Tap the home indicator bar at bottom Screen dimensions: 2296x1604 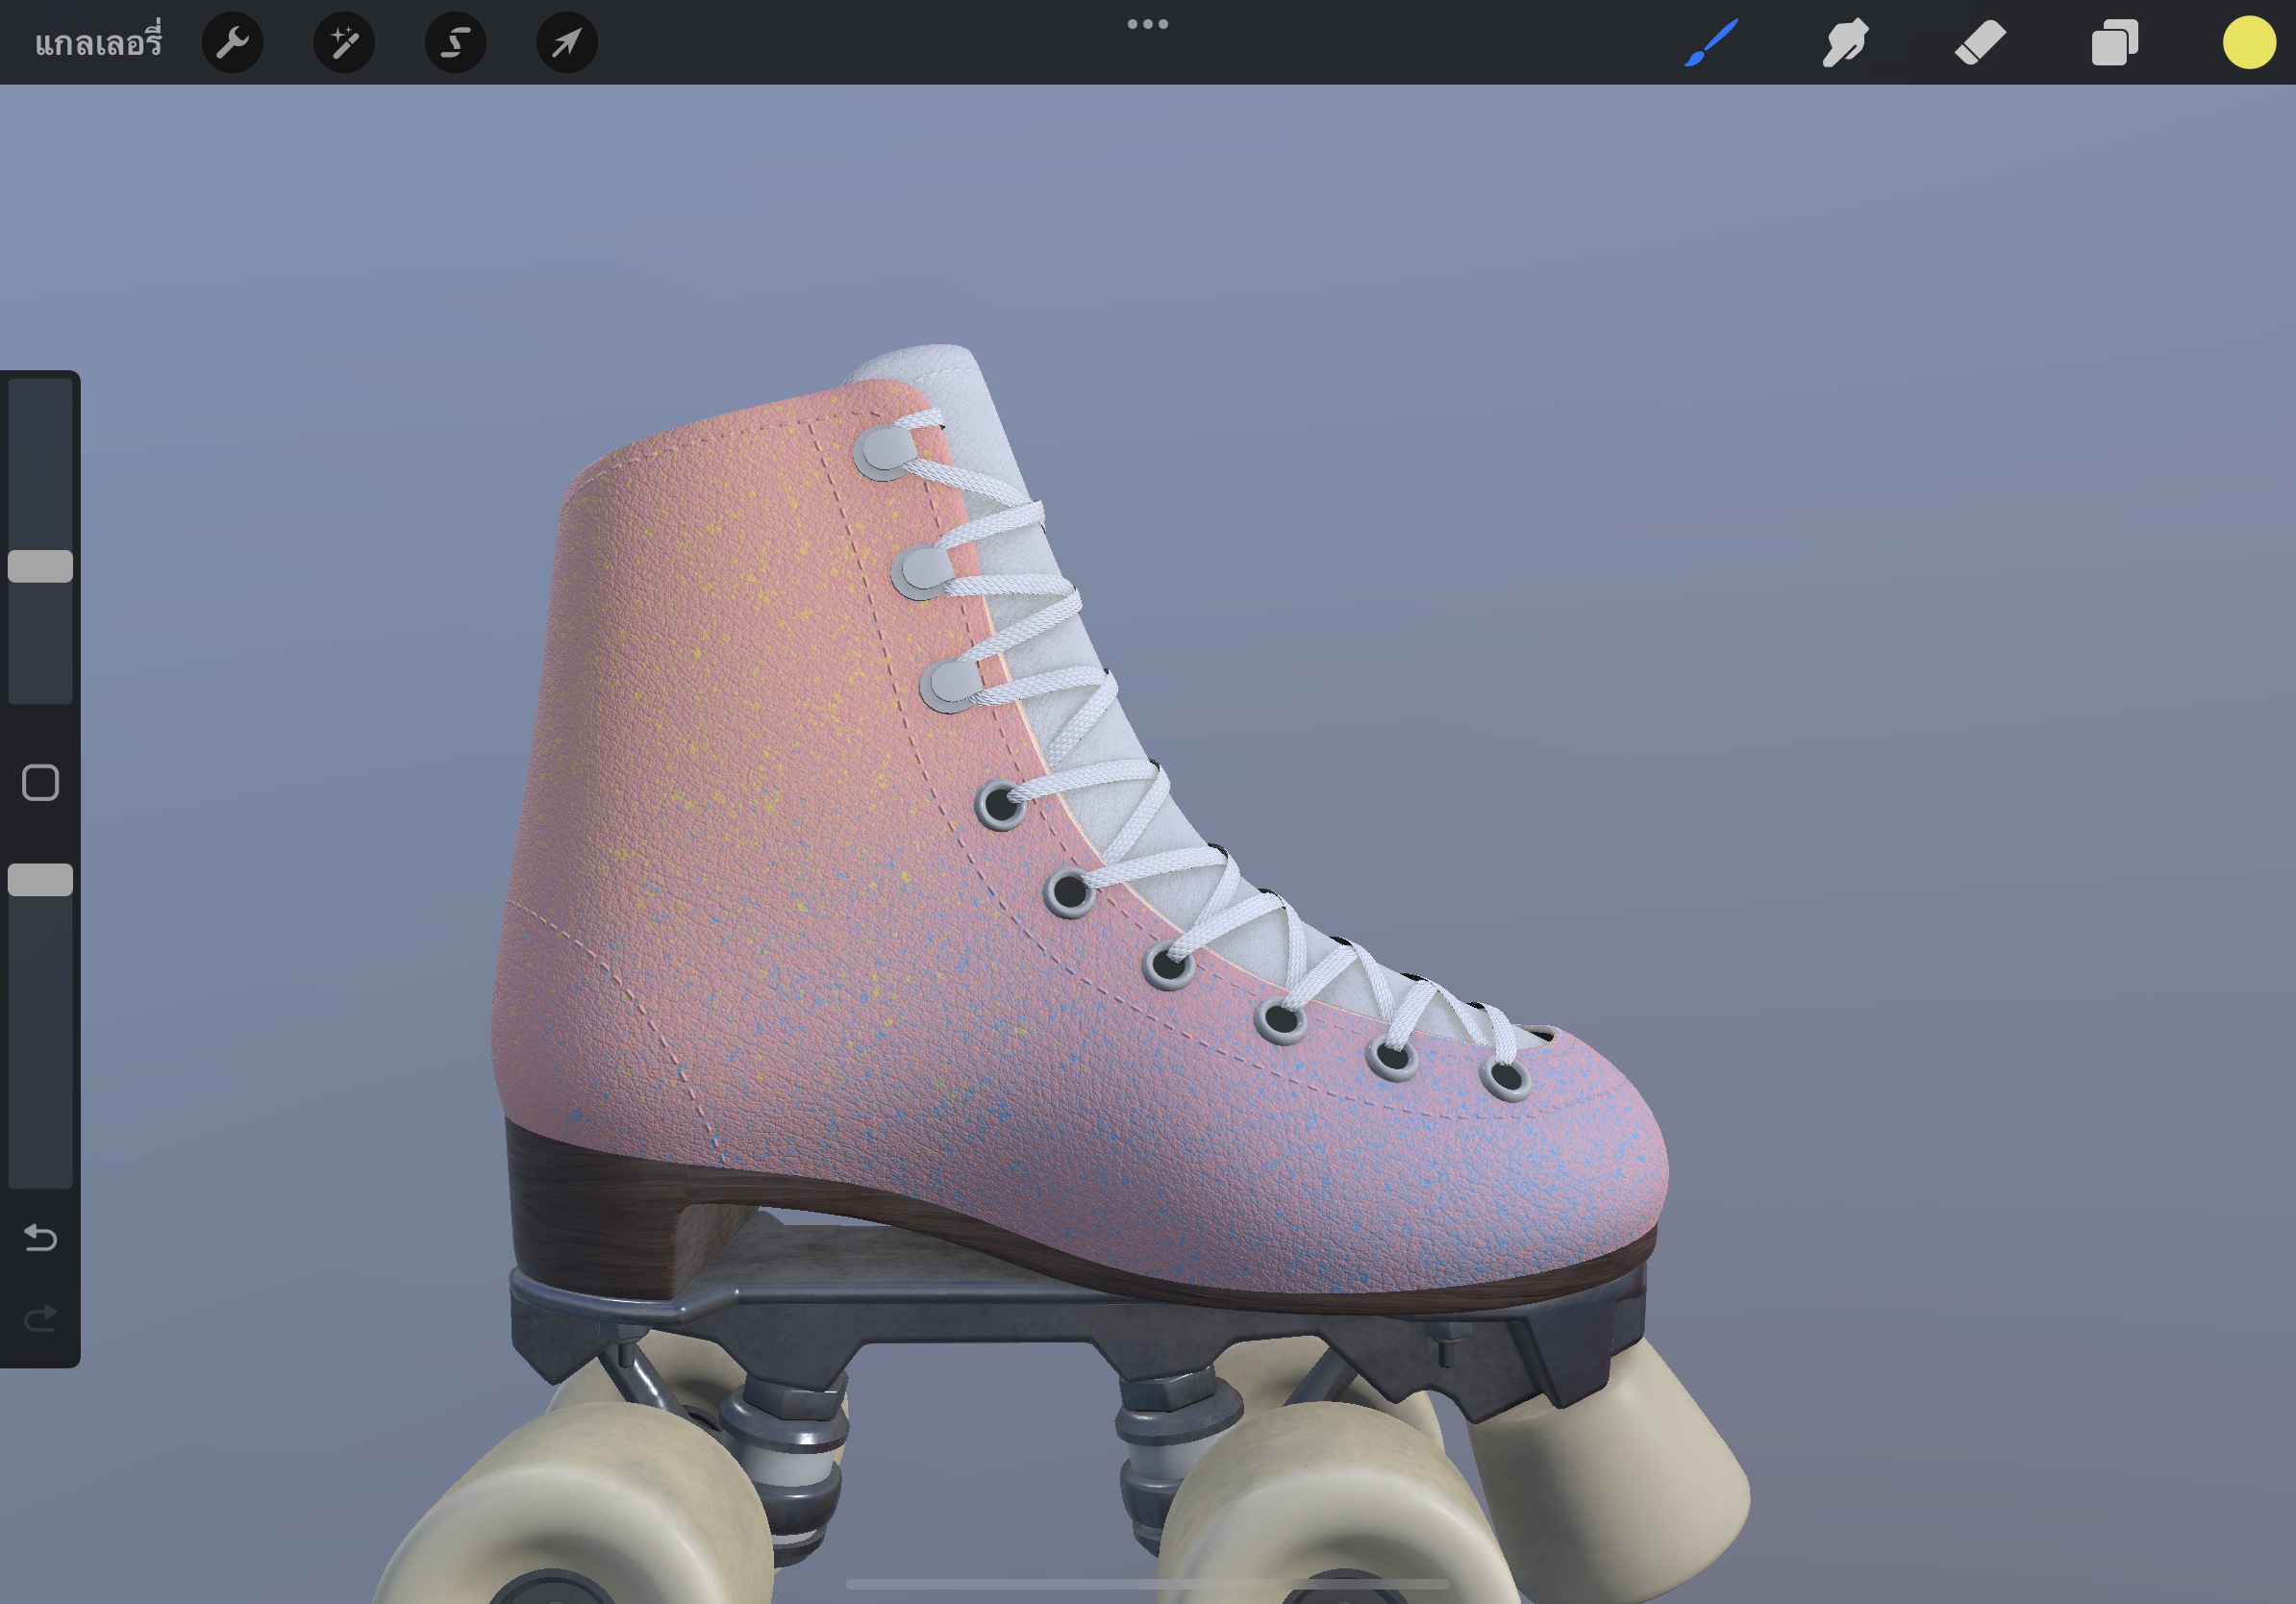(1147, 1584)
